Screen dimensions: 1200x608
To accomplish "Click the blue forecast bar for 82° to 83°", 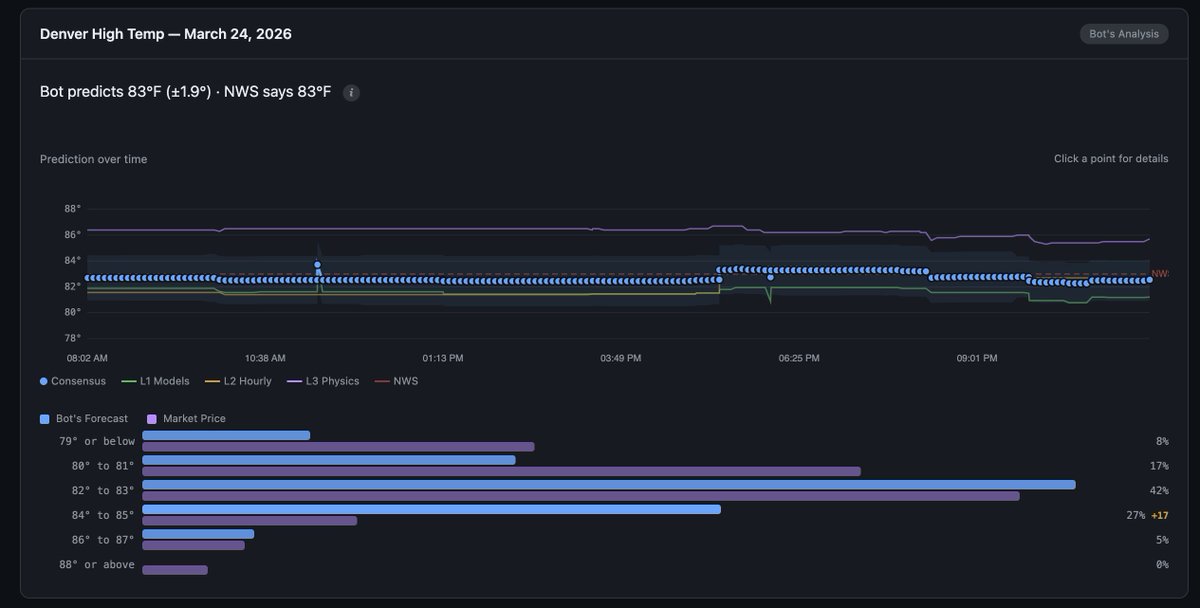I will pos(609,485).
